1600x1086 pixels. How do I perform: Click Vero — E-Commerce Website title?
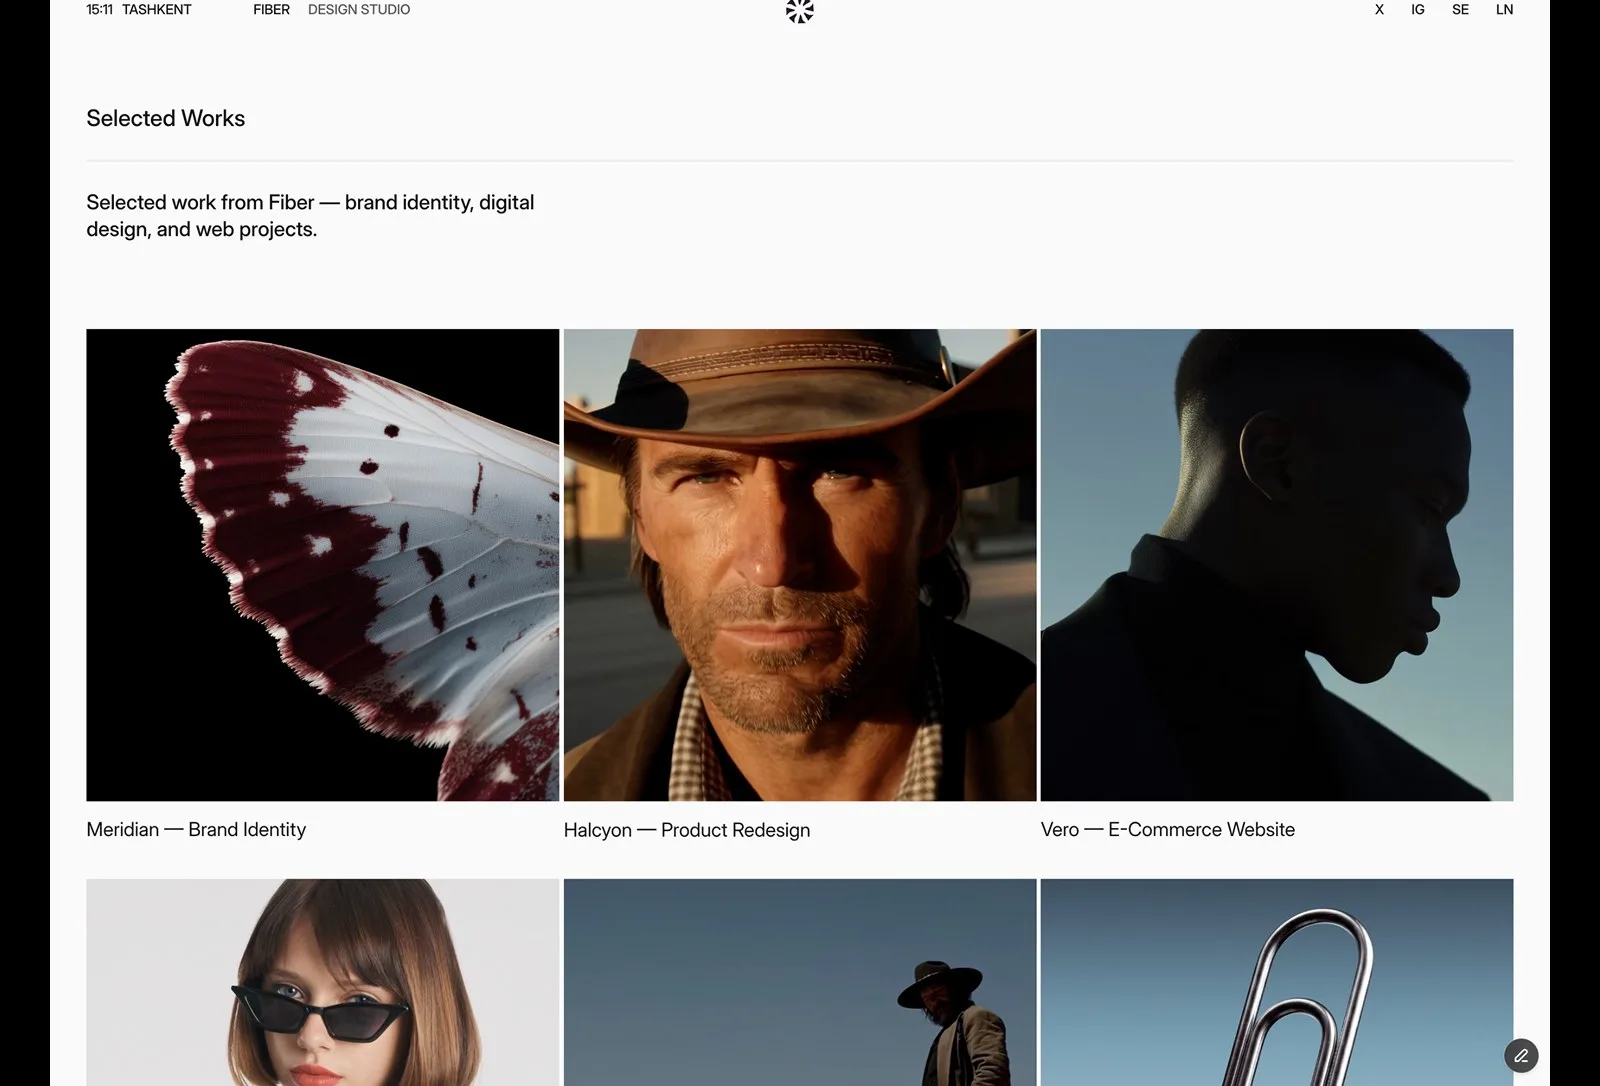pyautogui.click(x=1168, y=830)
